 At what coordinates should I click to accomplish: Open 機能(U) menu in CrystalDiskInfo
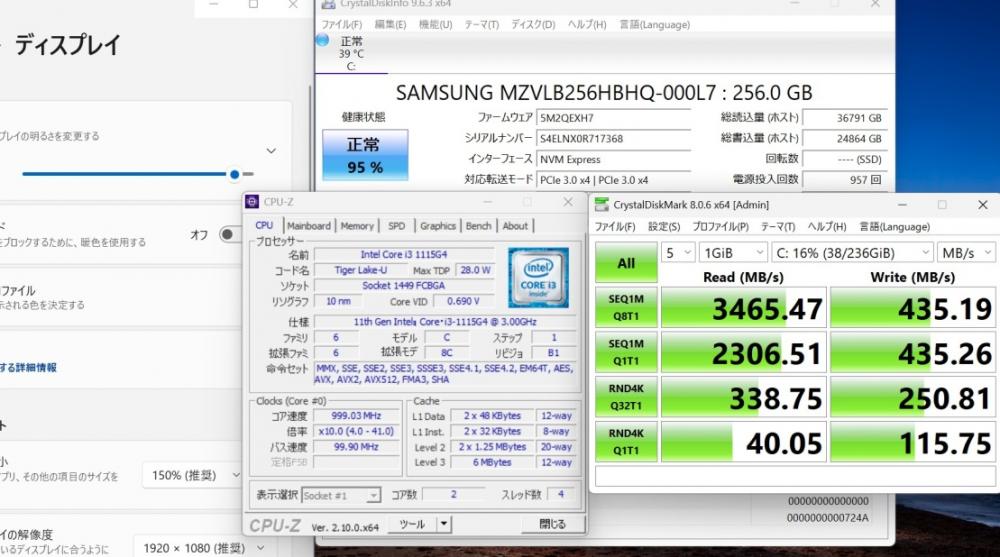point(435,25)
